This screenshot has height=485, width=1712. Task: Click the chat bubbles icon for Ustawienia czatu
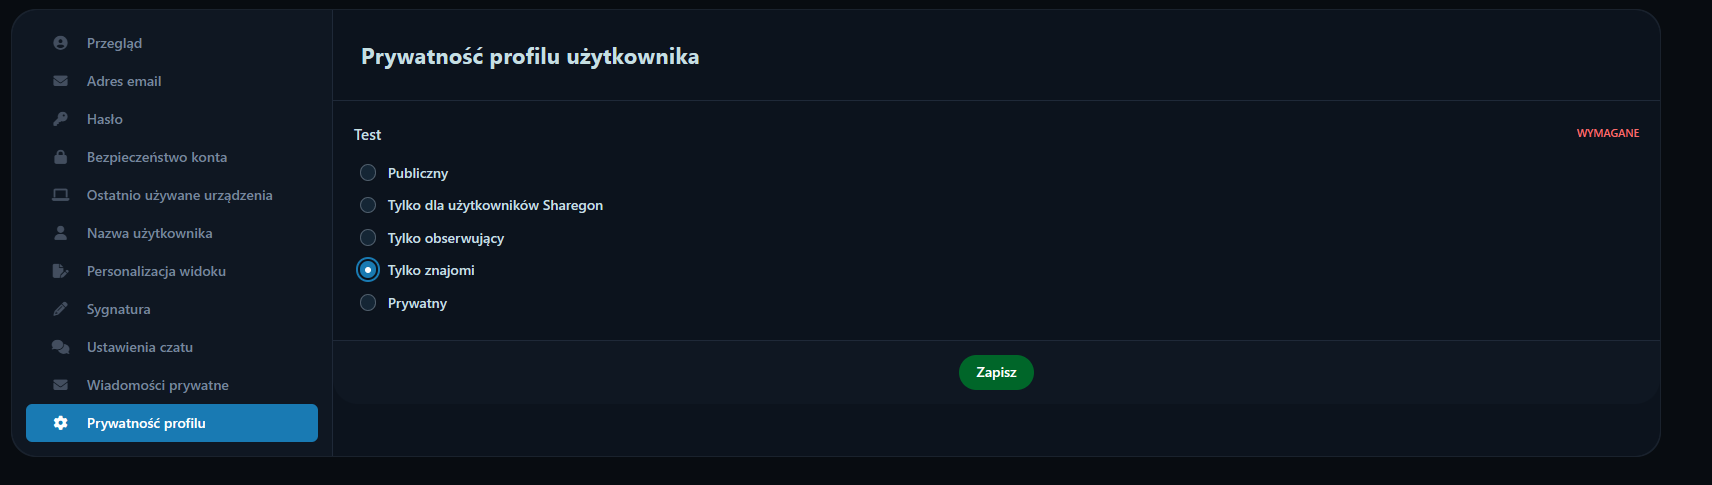point(60,347)
